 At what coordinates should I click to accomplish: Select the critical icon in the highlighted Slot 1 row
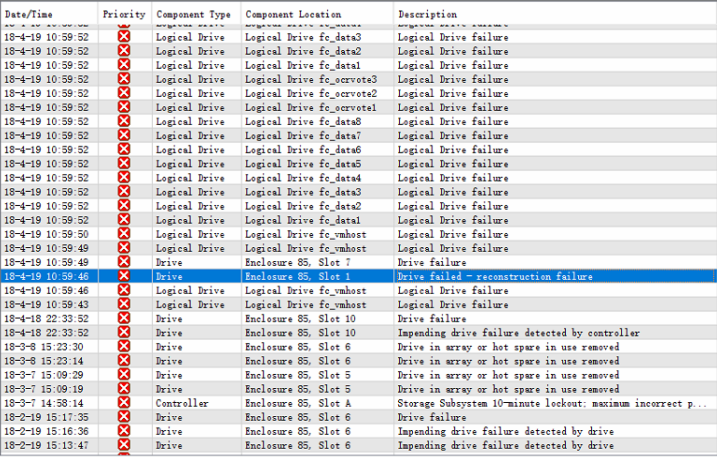point(124,276)
